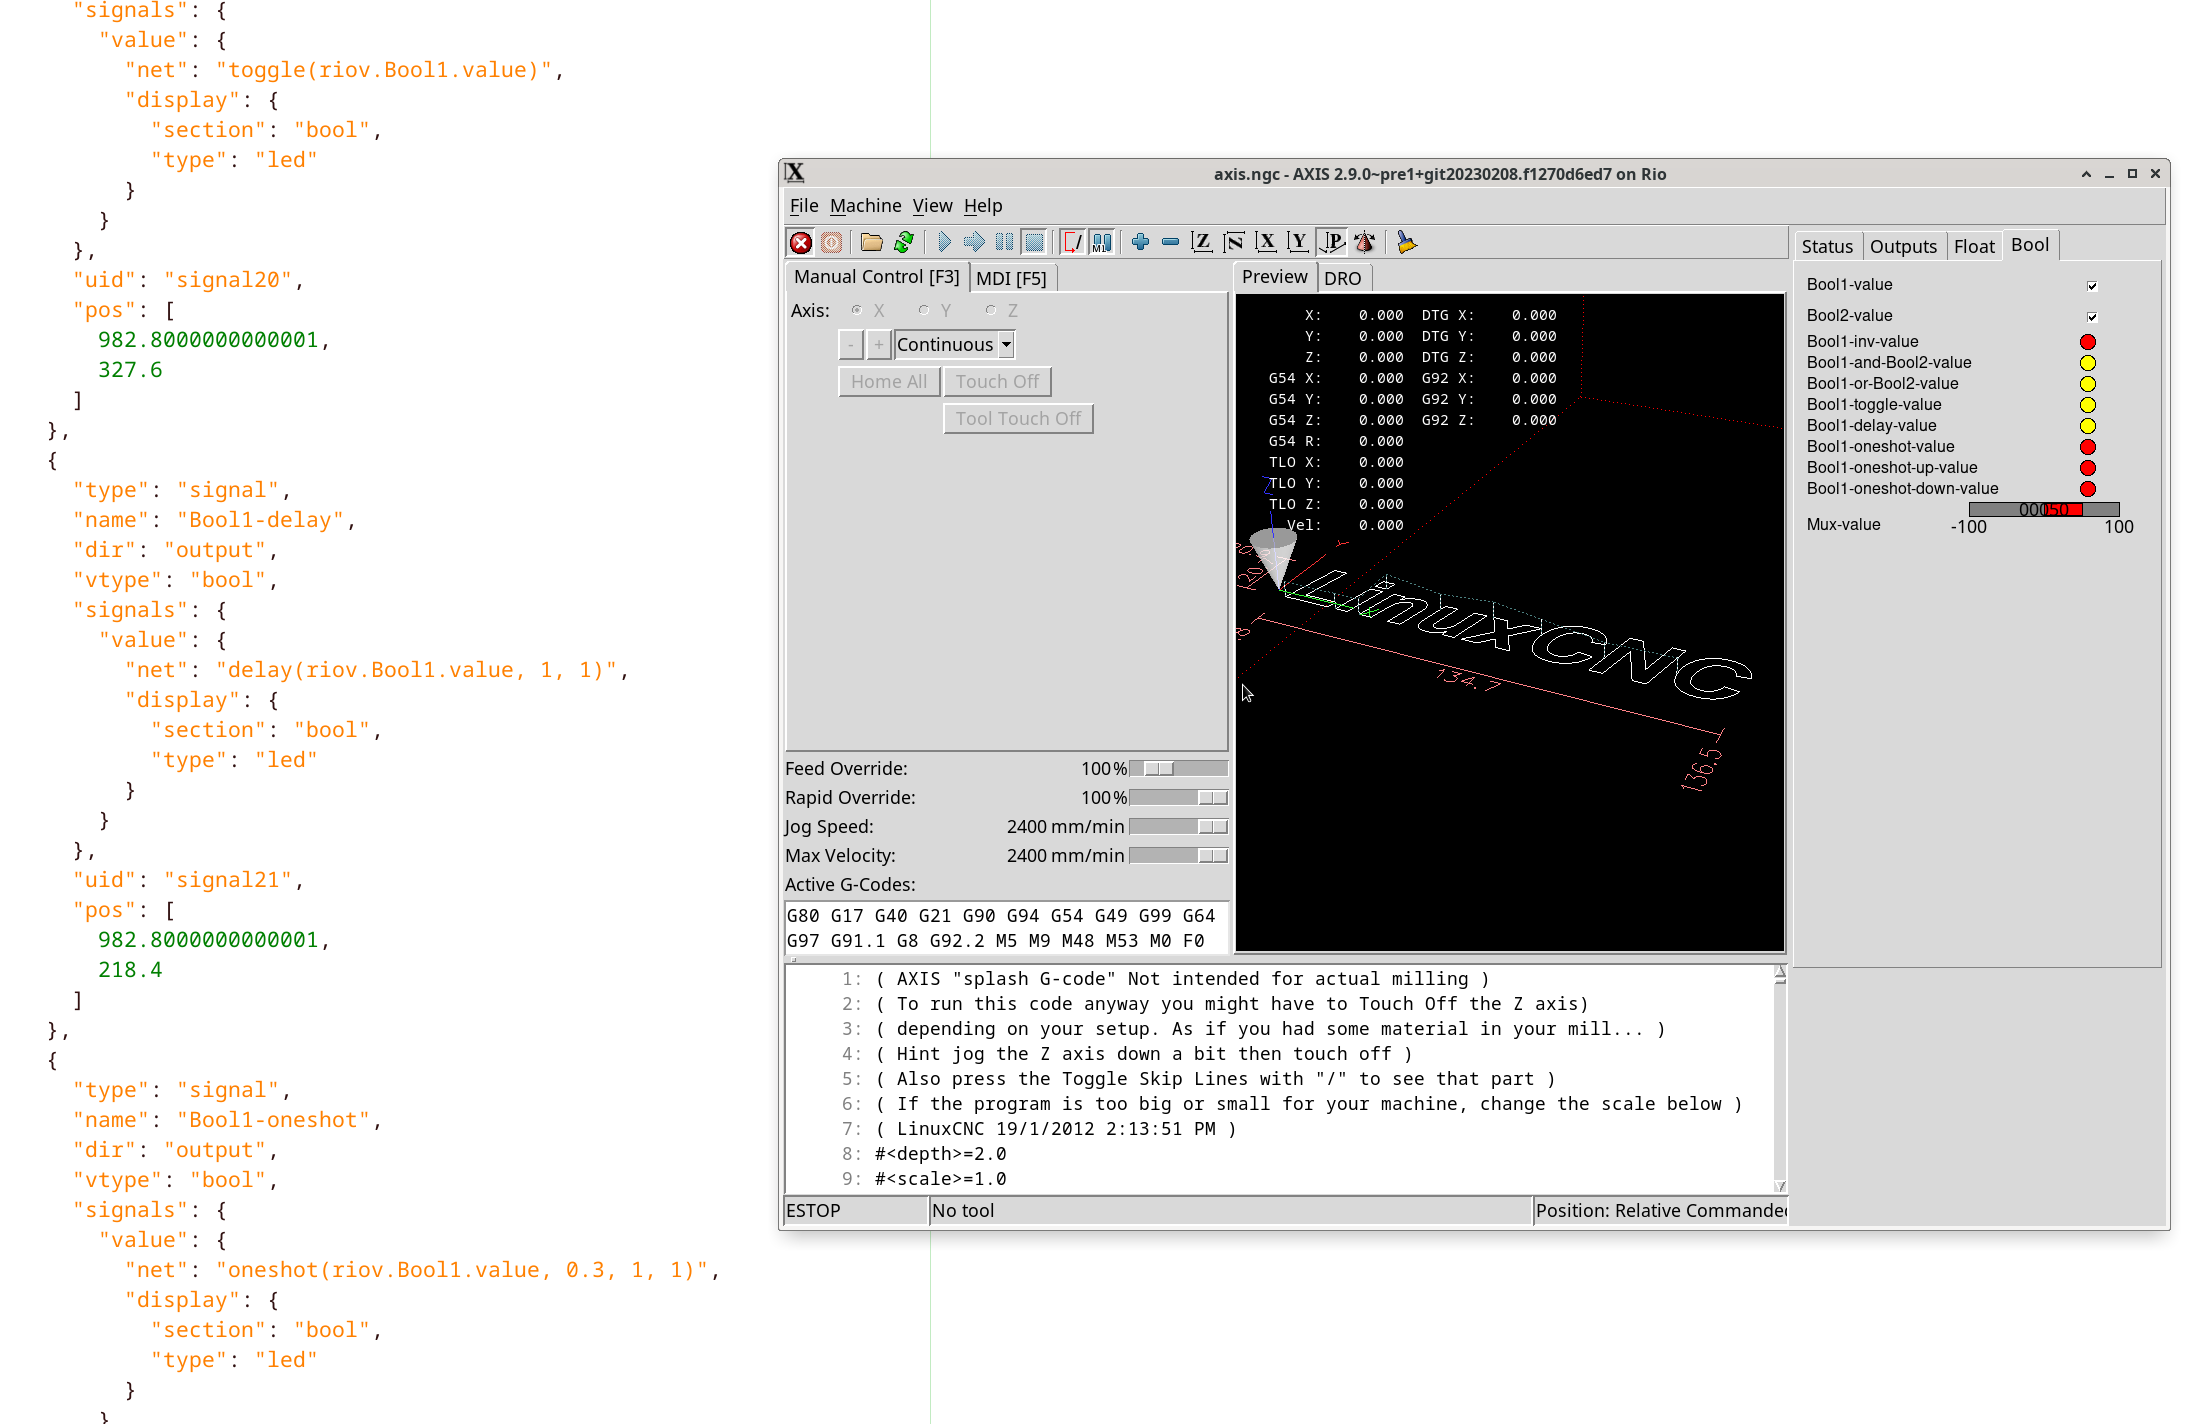Click the Touch Off button
Image resolution: width=2211 pixels, height=1424 pixels.
pyautogui.click(x=997, y=381)
